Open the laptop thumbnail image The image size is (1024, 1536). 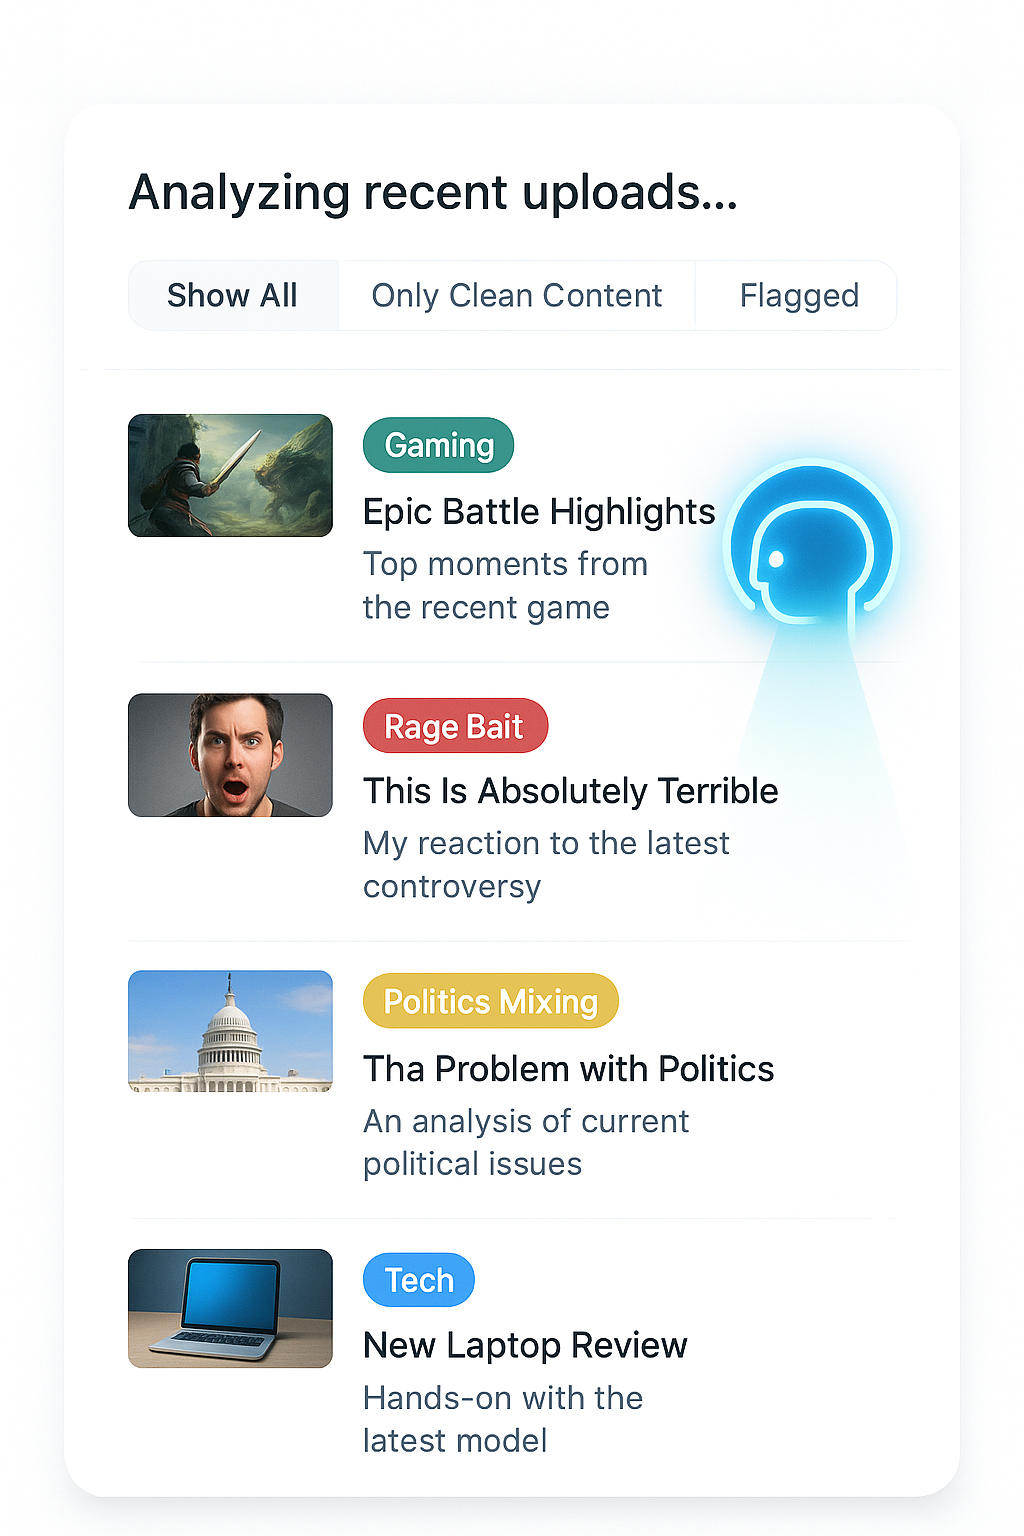pyautogui.click(x=230, y=1308)
